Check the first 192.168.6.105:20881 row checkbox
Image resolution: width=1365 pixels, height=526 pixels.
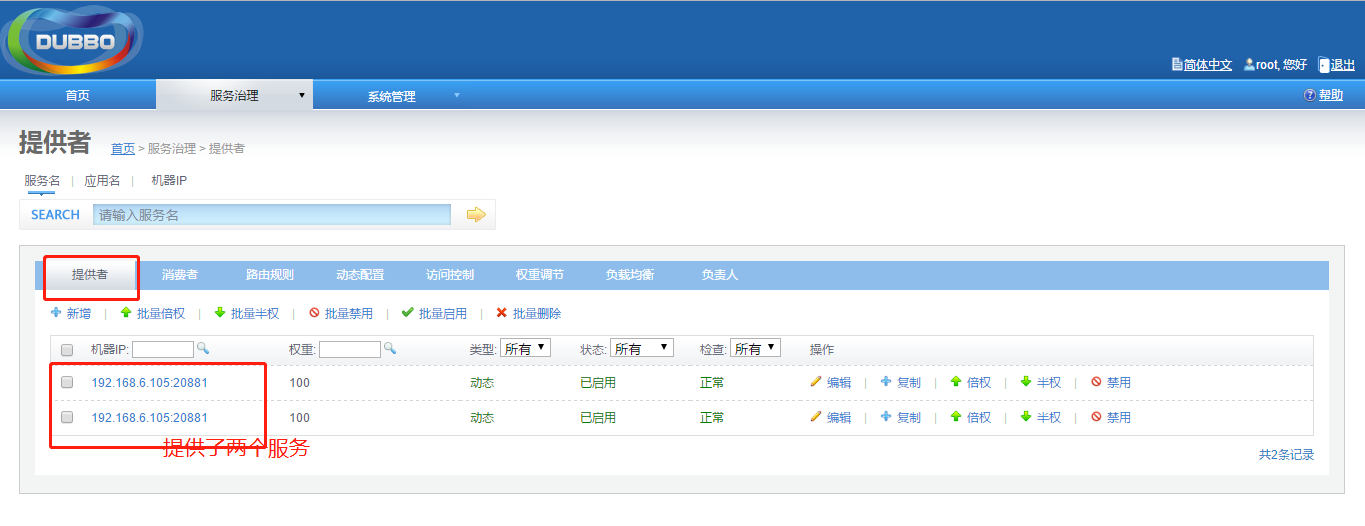(x=67, y=382)
